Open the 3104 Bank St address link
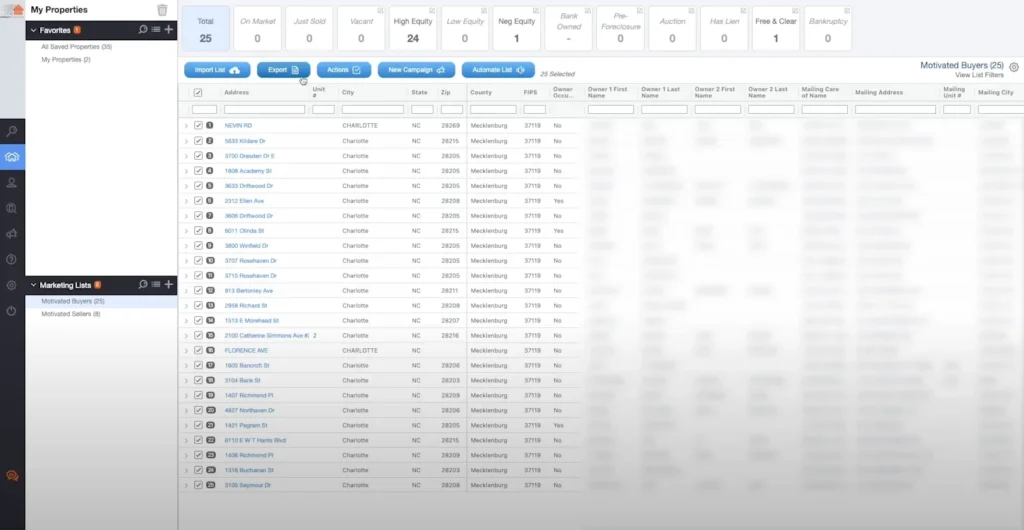This screenshot has width=1024, height=530. click(242, 381)
